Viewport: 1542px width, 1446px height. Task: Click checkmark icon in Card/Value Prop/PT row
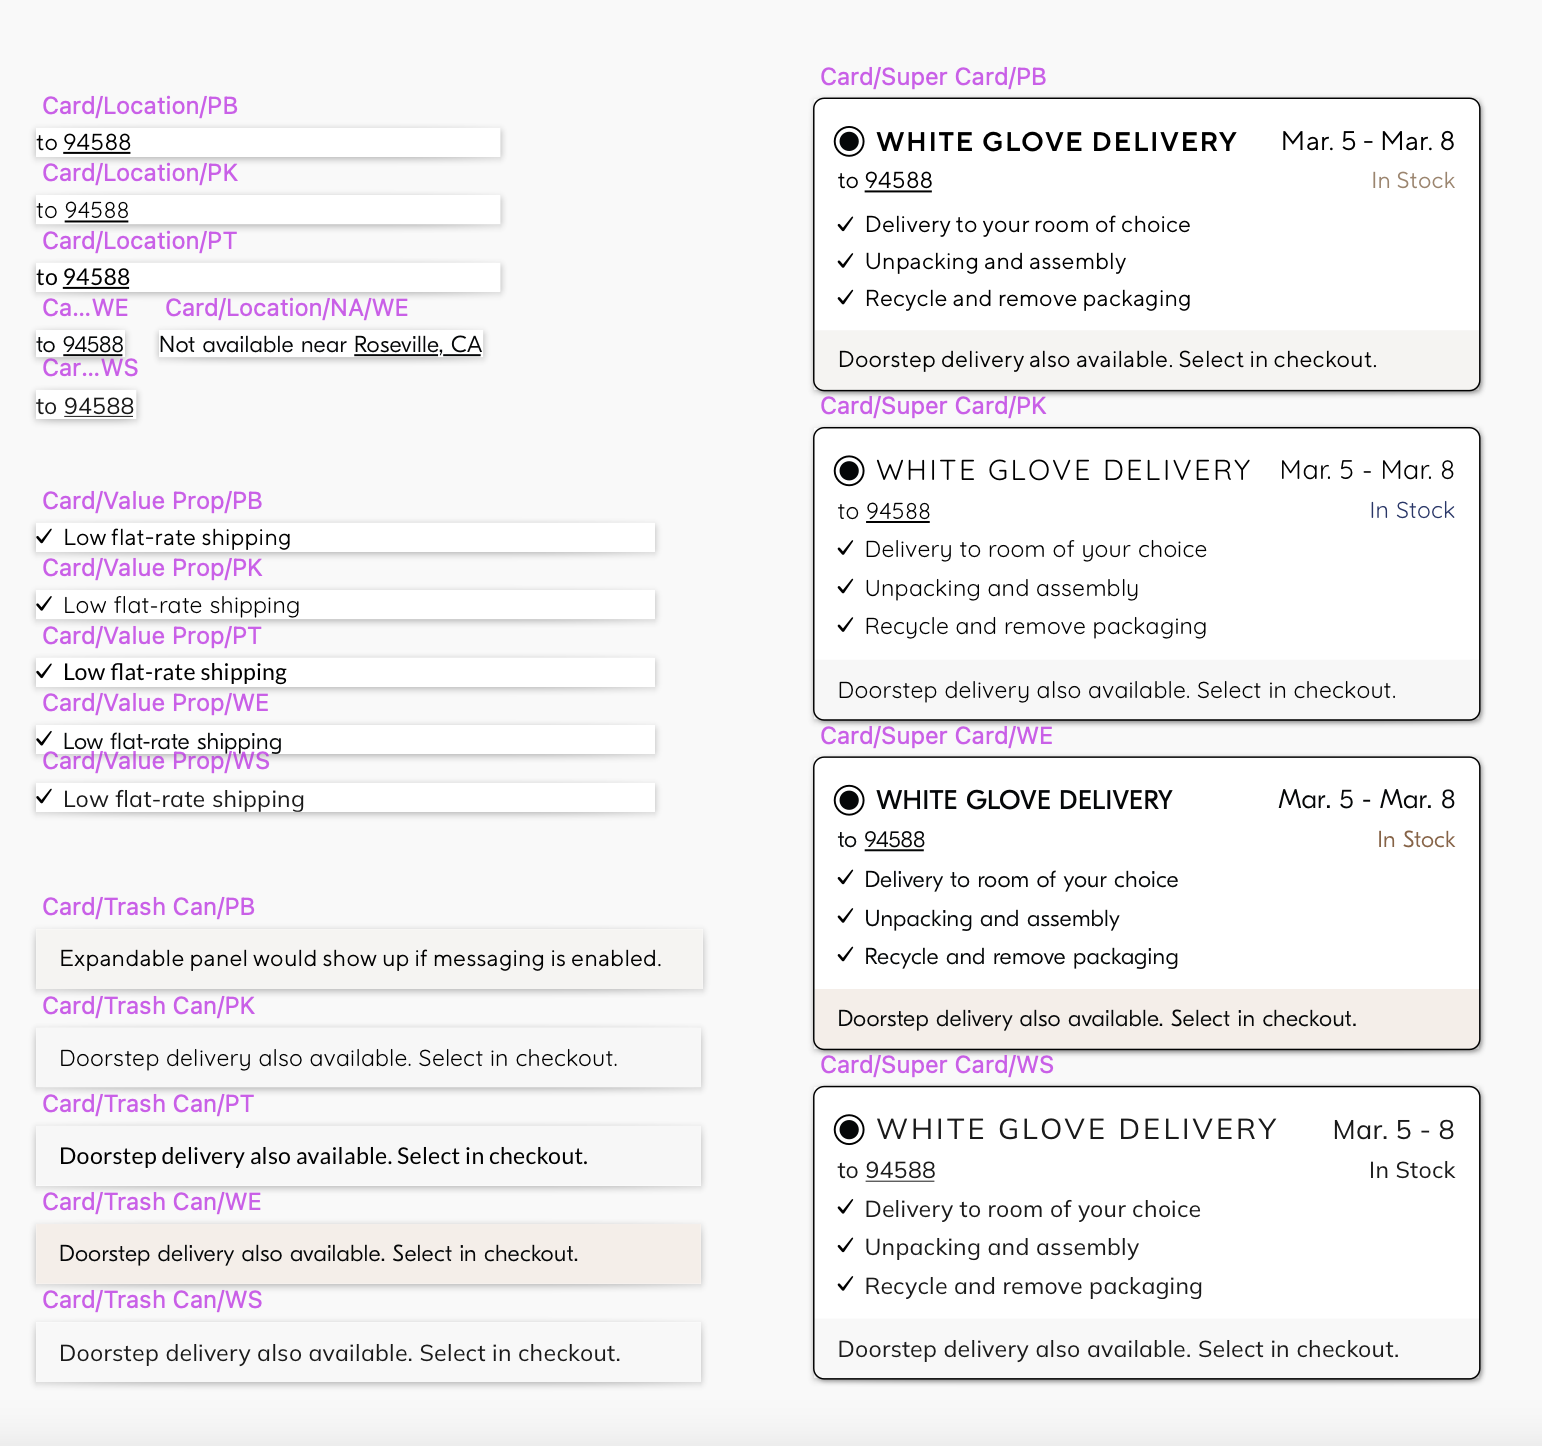pos(44,671)
